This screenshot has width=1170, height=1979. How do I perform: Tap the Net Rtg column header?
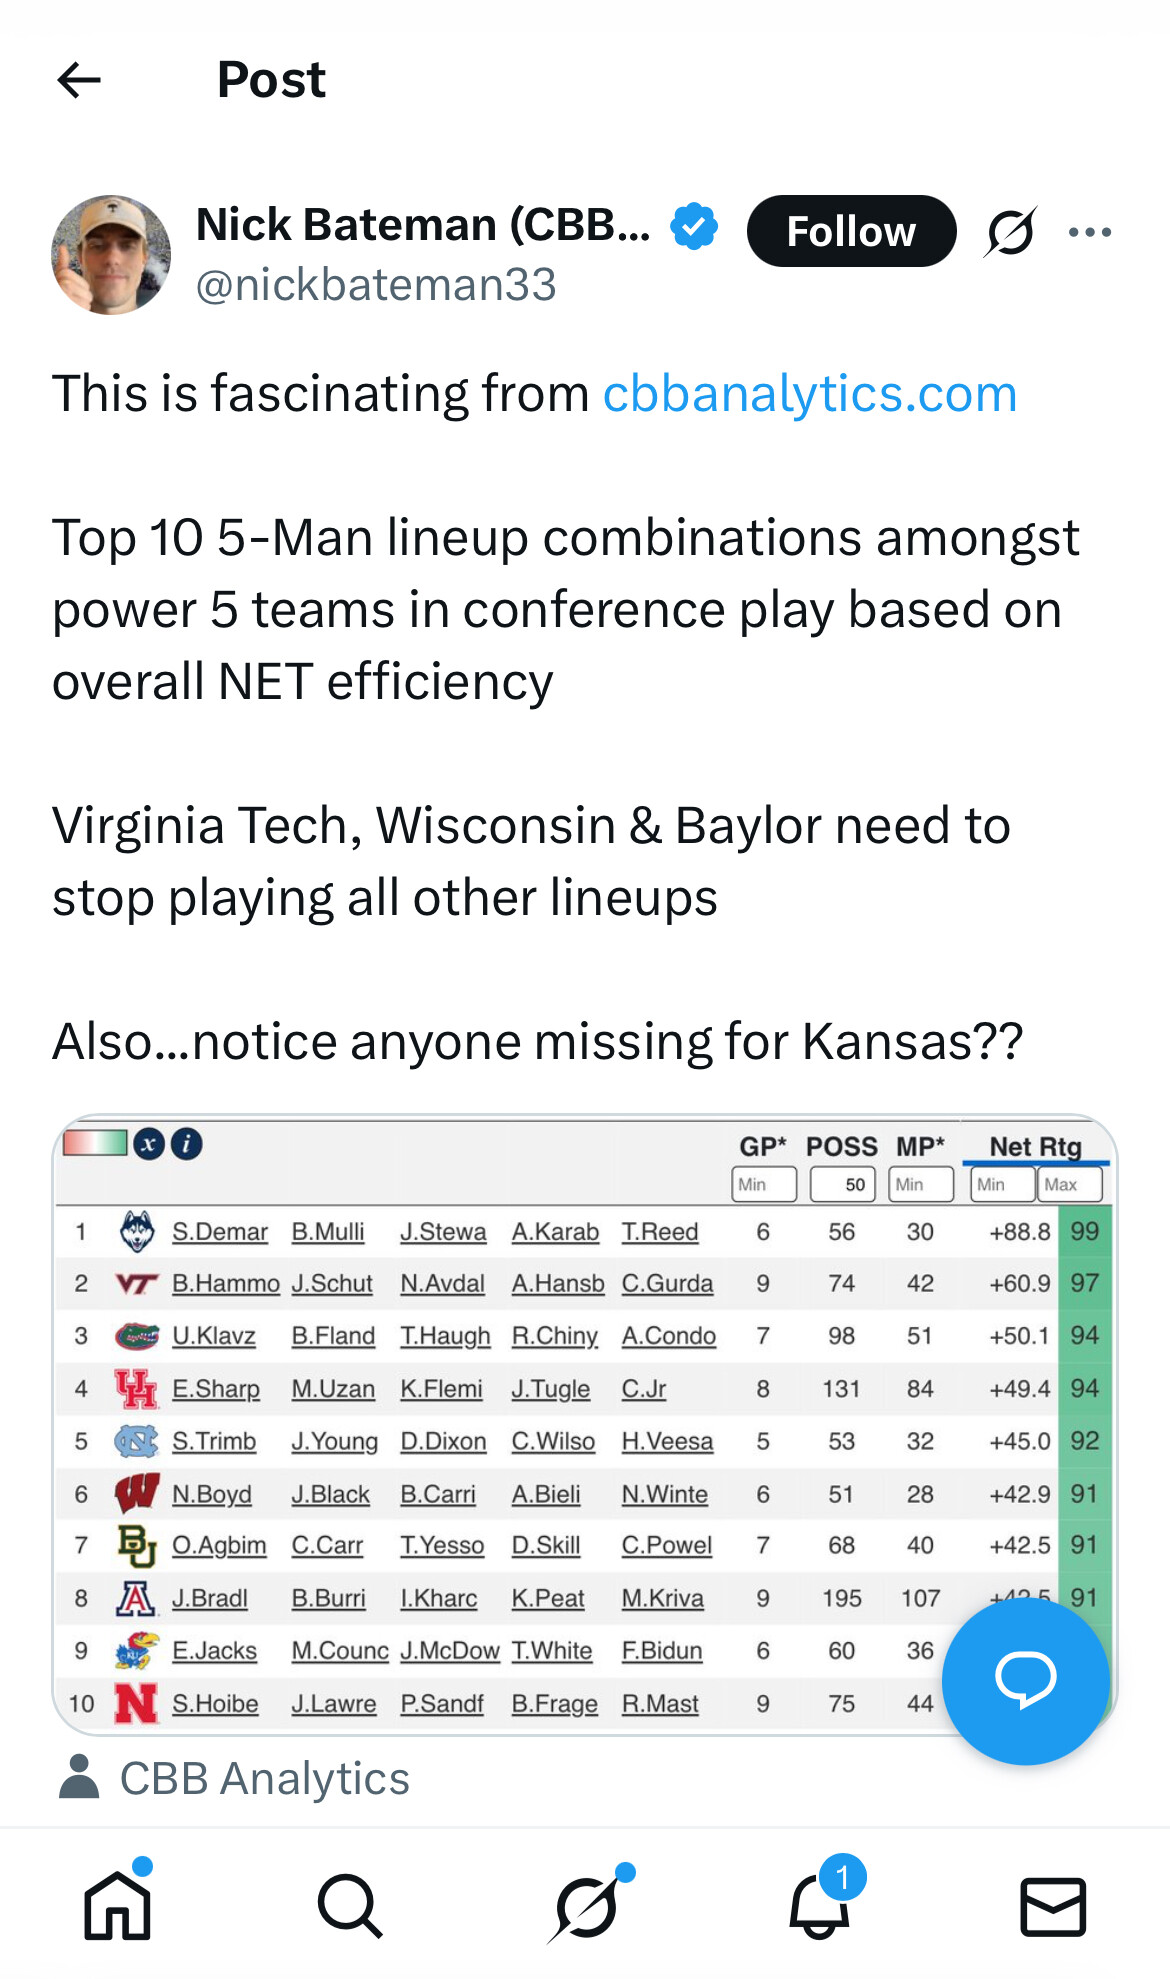click(1035, 1147)
